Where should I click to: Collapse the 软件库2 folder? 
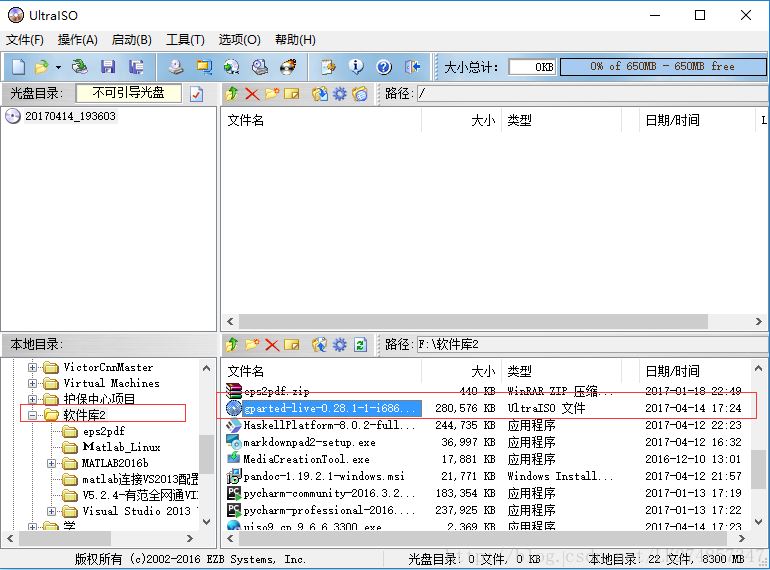pos(32,415)
